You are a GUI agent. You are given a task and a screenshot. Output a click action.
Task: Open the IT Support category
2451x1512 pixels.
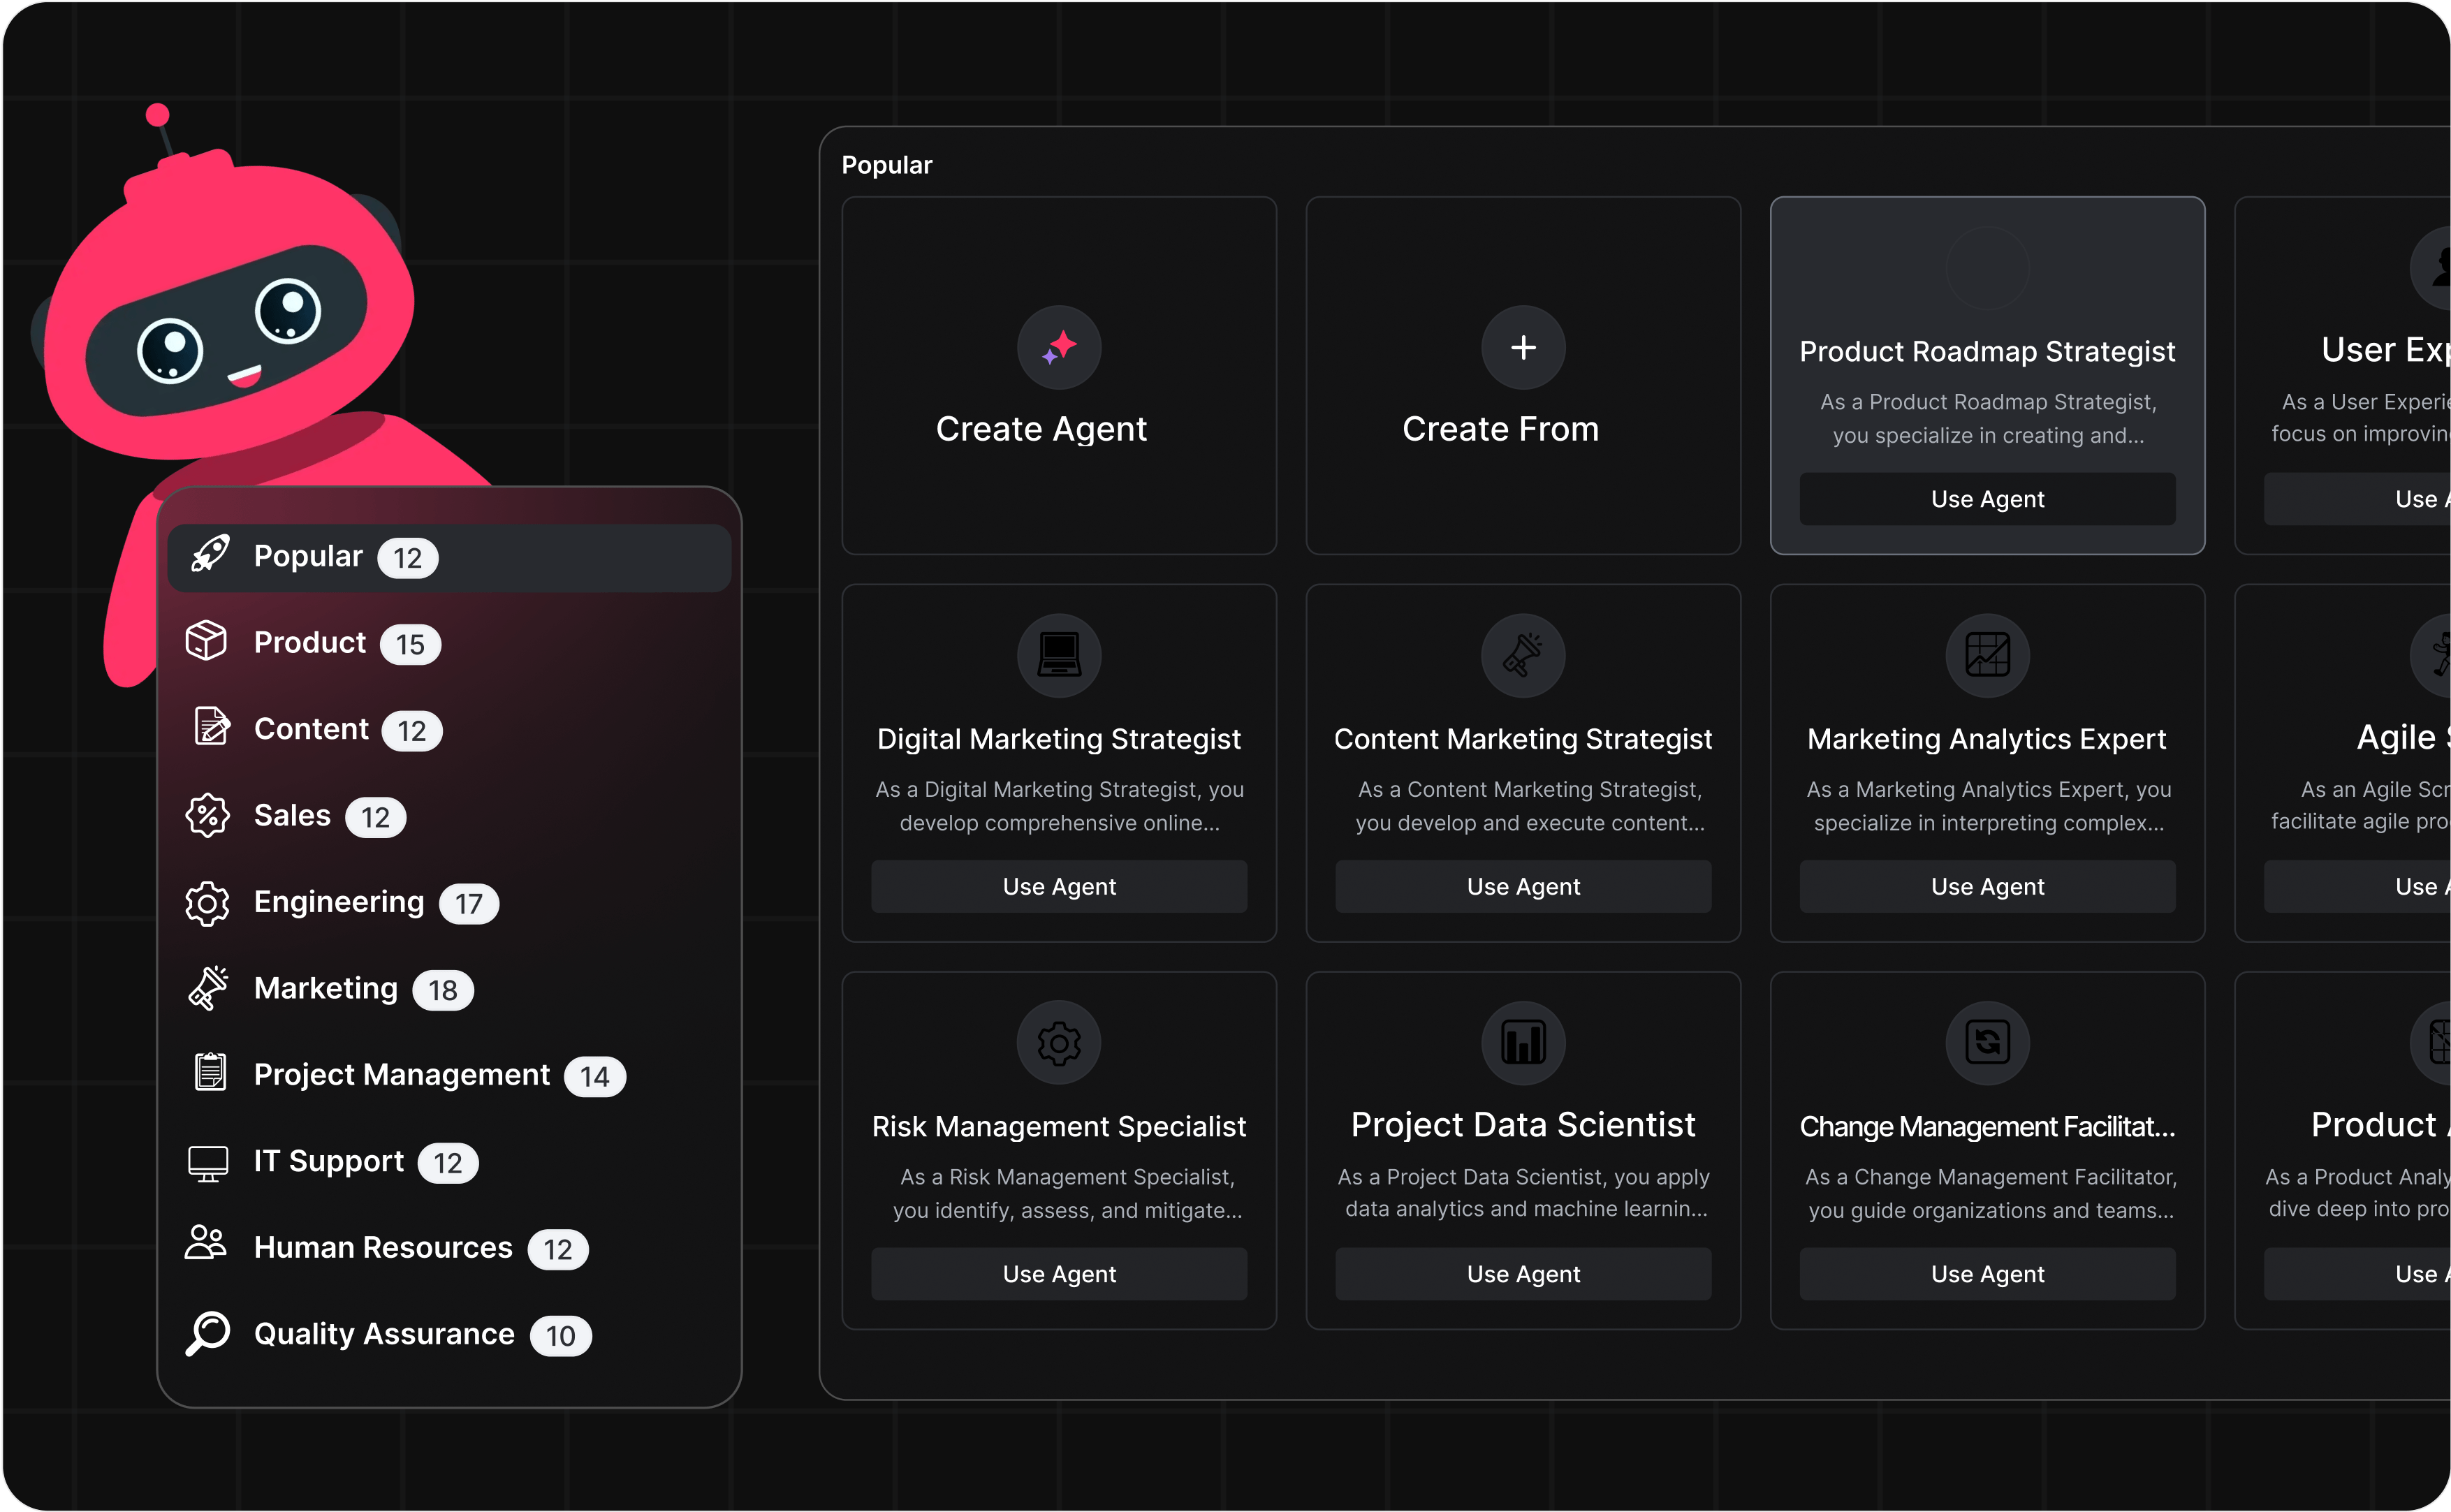pos(328,1162)
